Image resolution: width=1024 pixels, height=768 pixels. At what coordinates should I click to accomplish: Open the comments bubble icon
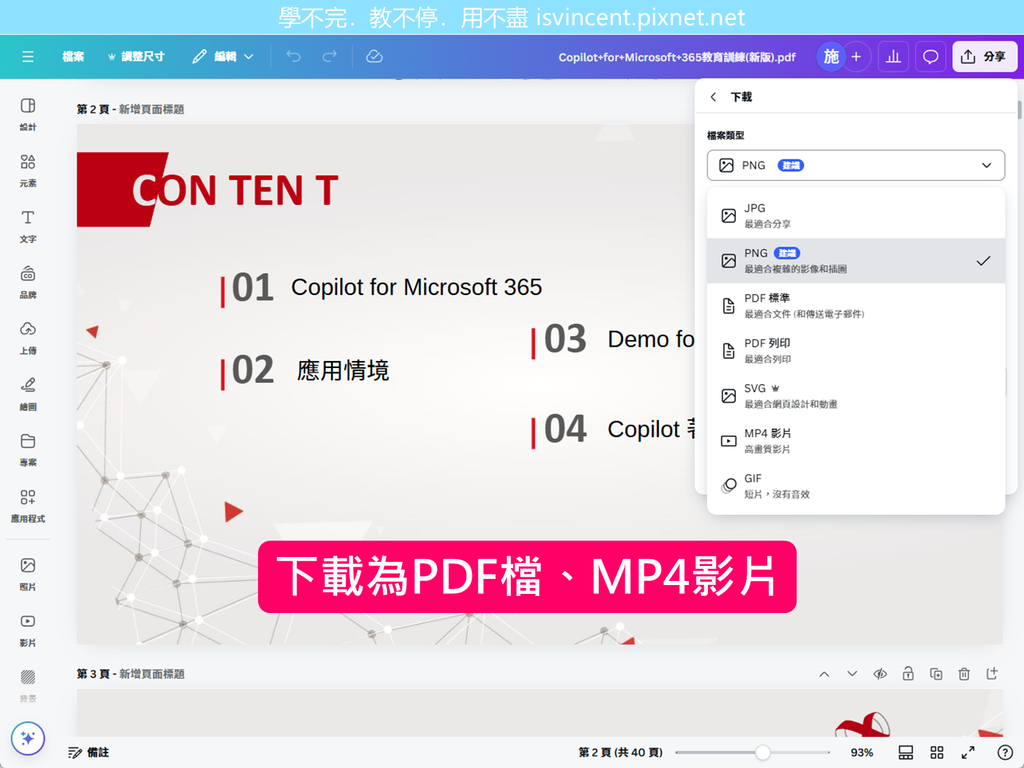[x=930, y=57]
